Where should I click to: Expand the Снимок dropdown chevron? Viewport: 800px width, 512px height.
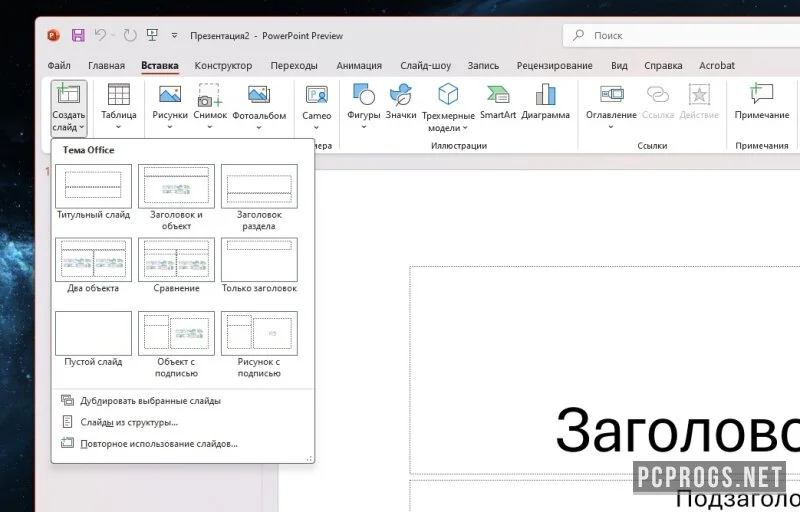(210, 127)
